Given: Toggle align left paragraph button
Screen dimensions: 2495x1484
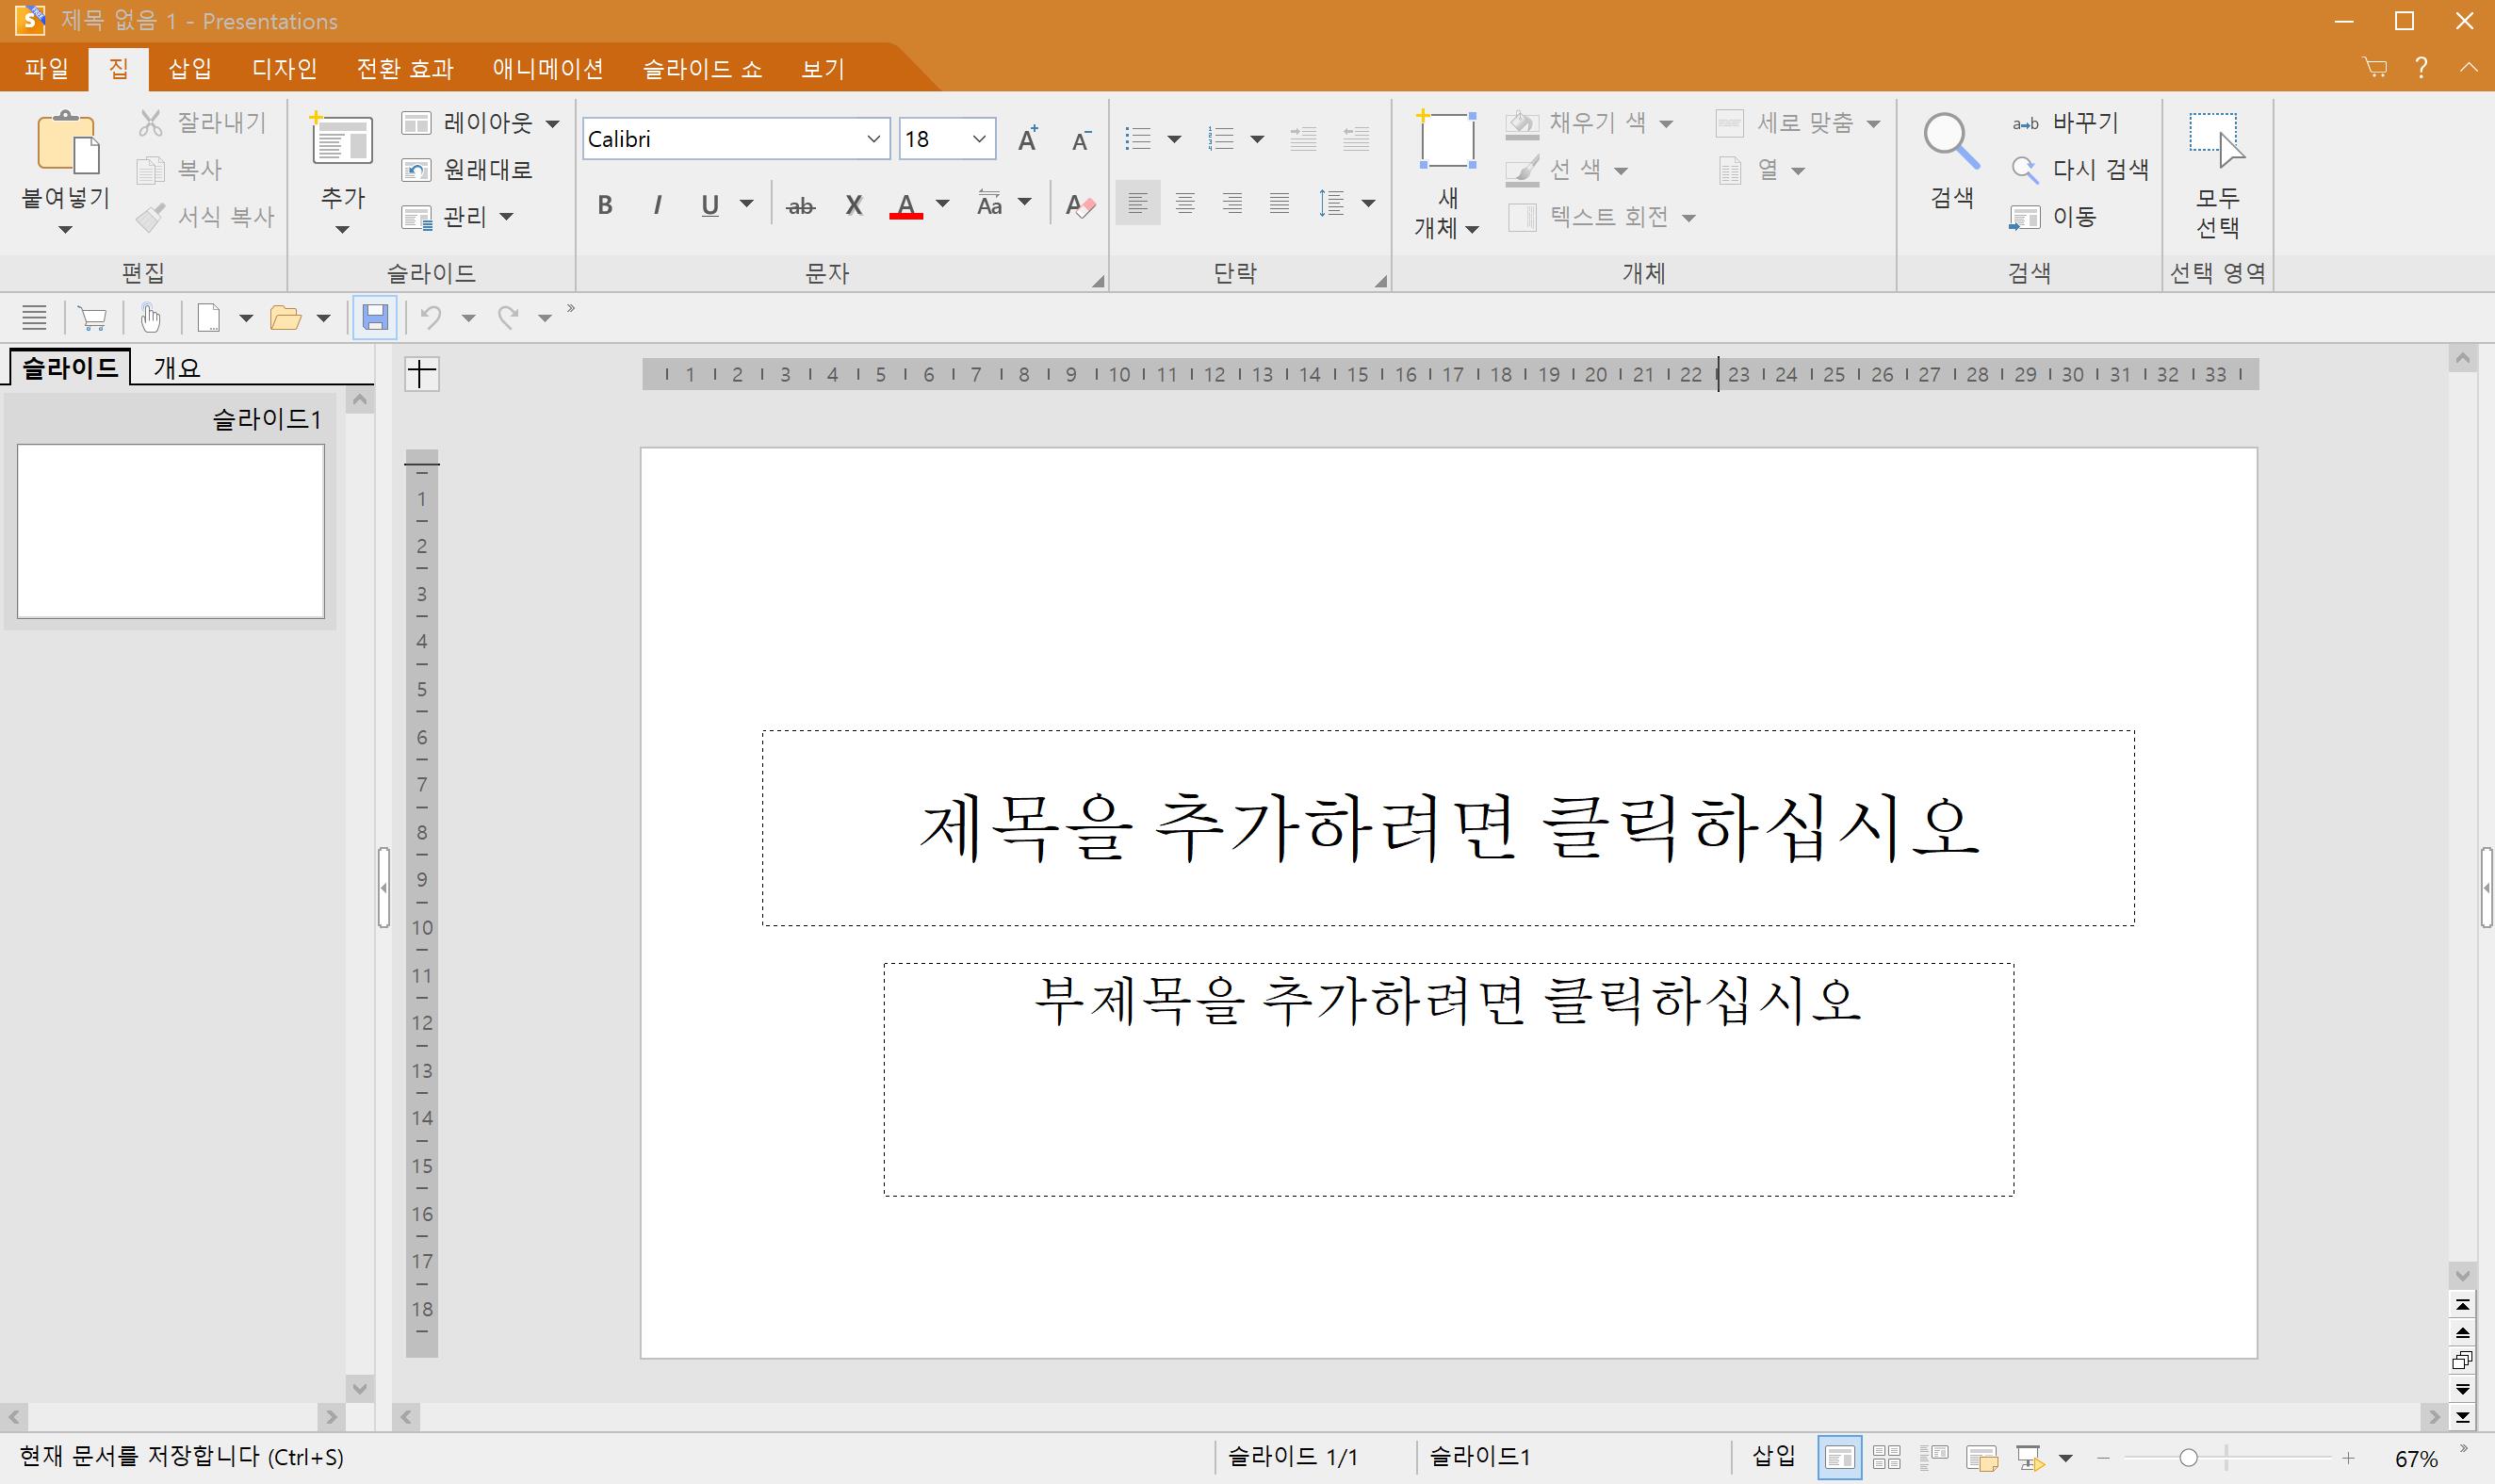Looking at the screenshot, I should (1138, 204).
